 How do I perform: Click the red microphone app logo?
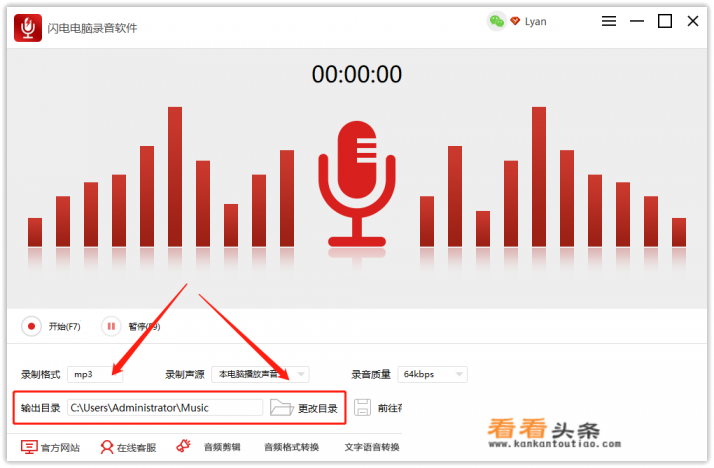click(x=28, y=28)
